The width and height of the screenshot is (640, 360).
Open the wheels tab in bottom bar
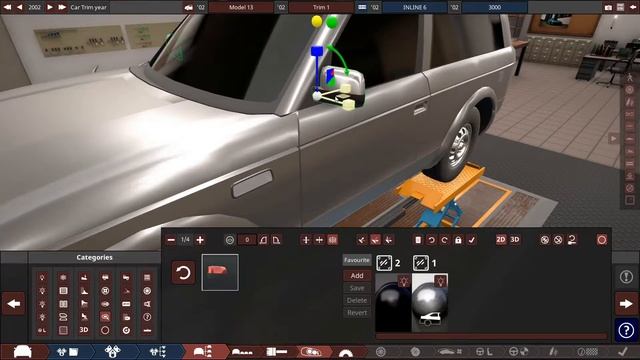[380, 351]
